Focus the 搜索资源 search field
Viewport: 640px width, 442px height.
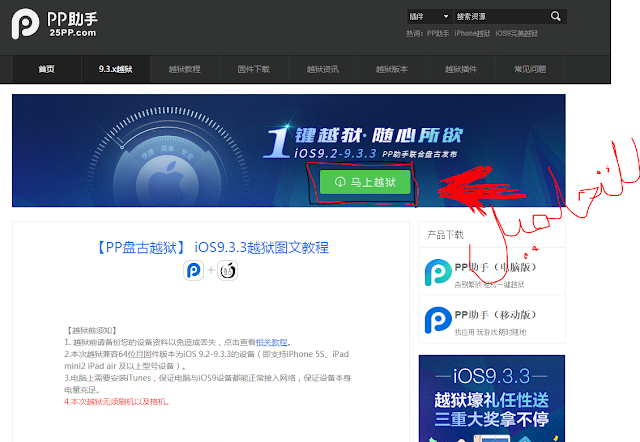(x=502, y=16)
